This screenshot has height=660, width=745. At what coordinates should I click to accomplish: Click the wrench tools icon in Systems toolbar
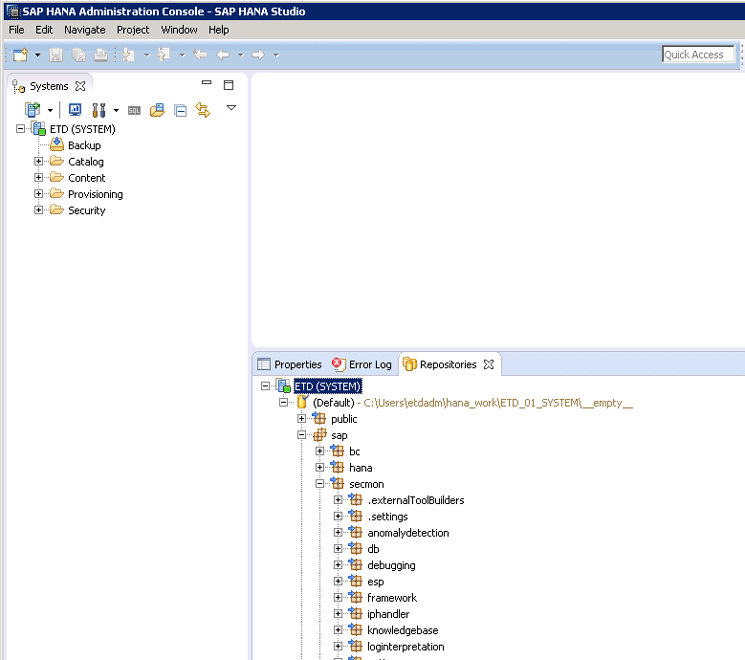(x=99, y=110)
